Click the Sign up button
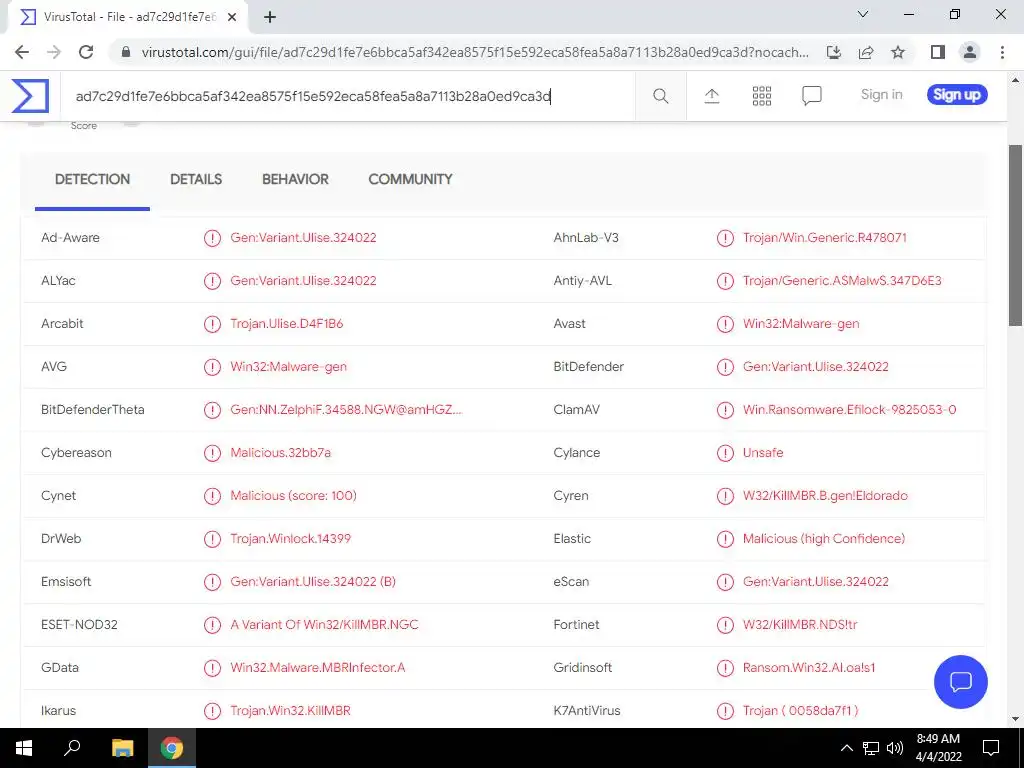This screenshot has width=1024, height=768. coord(957,95)
